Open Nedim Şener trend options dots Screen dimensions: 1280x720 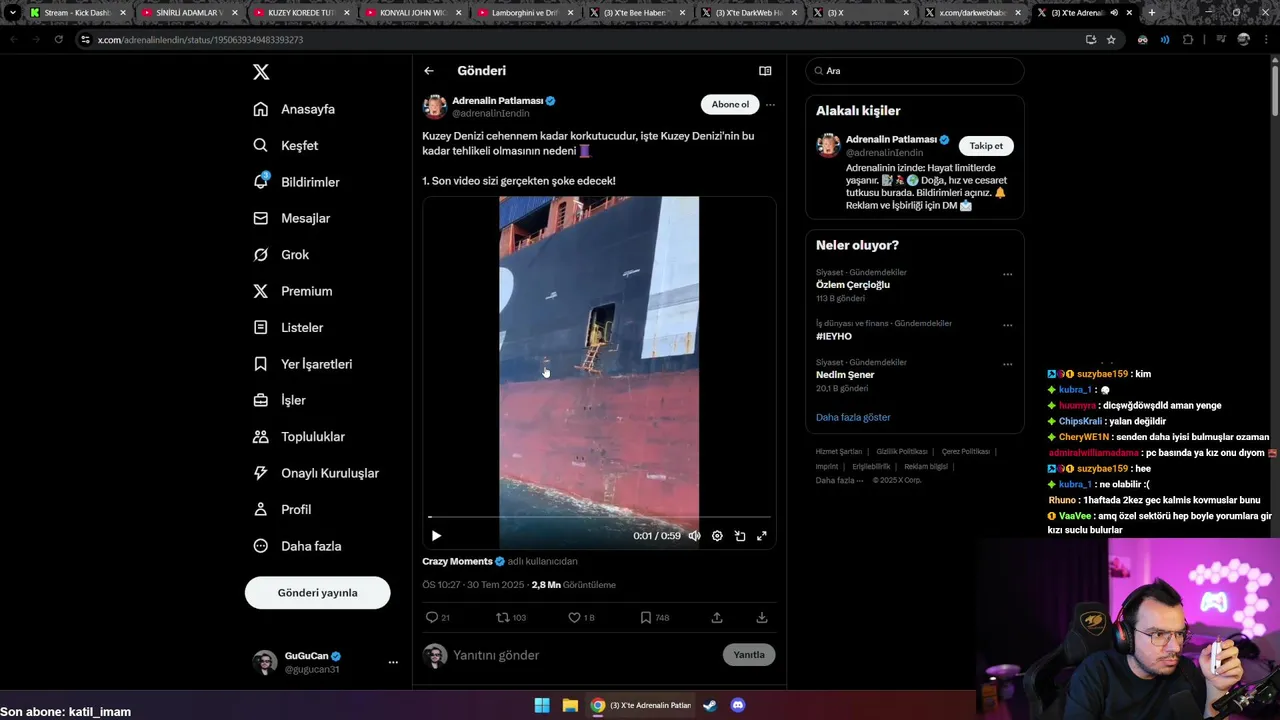coord(1008,365)
